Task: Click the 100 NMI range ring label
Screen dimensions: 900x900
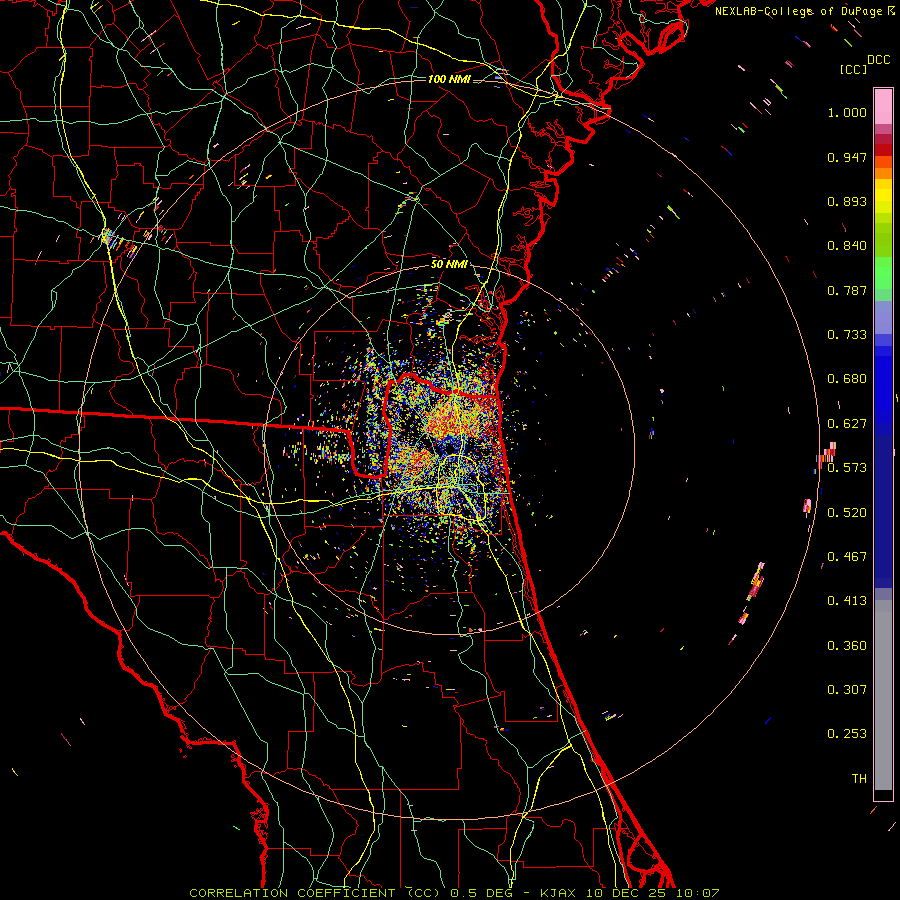Action: pyautogui.click(x=449, y=79)
